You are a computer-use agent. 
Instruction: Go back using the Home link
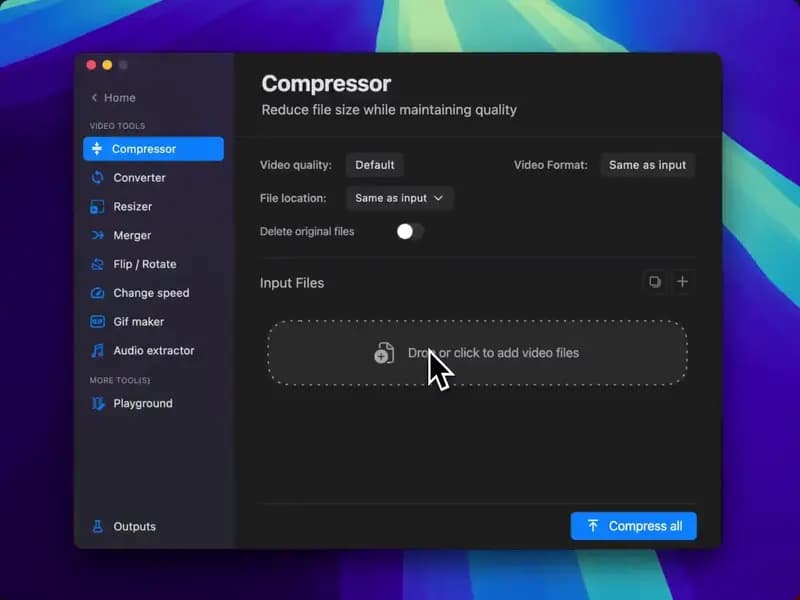click(x=113, y=98)
